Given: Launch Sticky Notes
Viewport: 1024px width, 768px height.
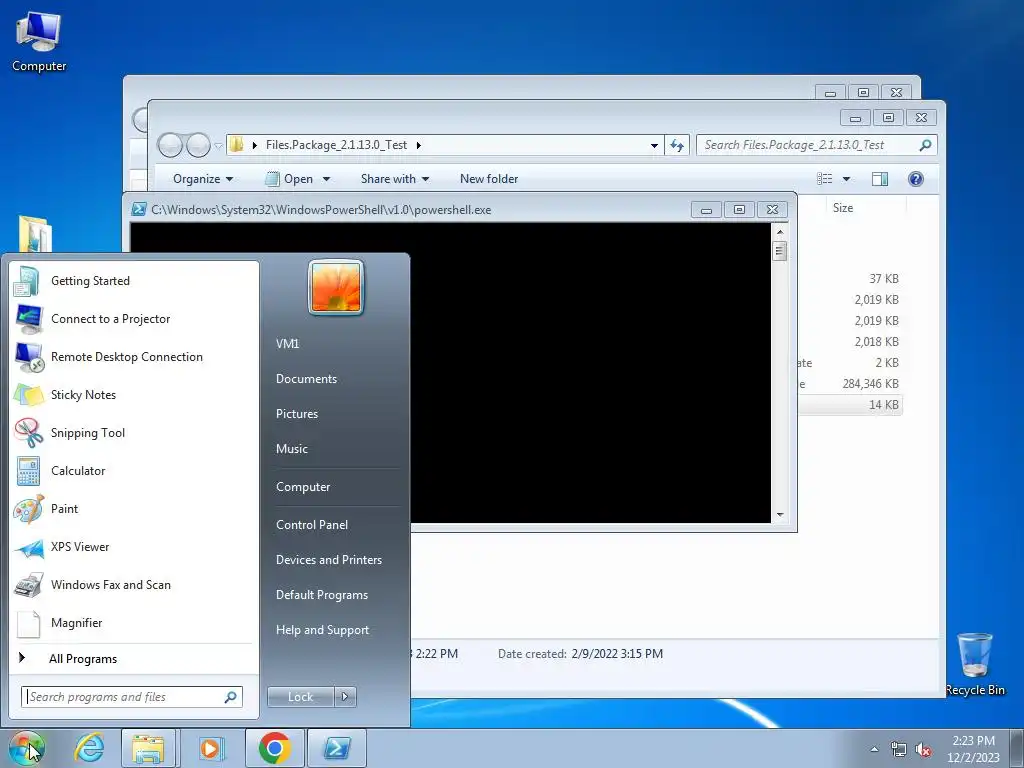Looking at the screenshot, I should point(134,394).
